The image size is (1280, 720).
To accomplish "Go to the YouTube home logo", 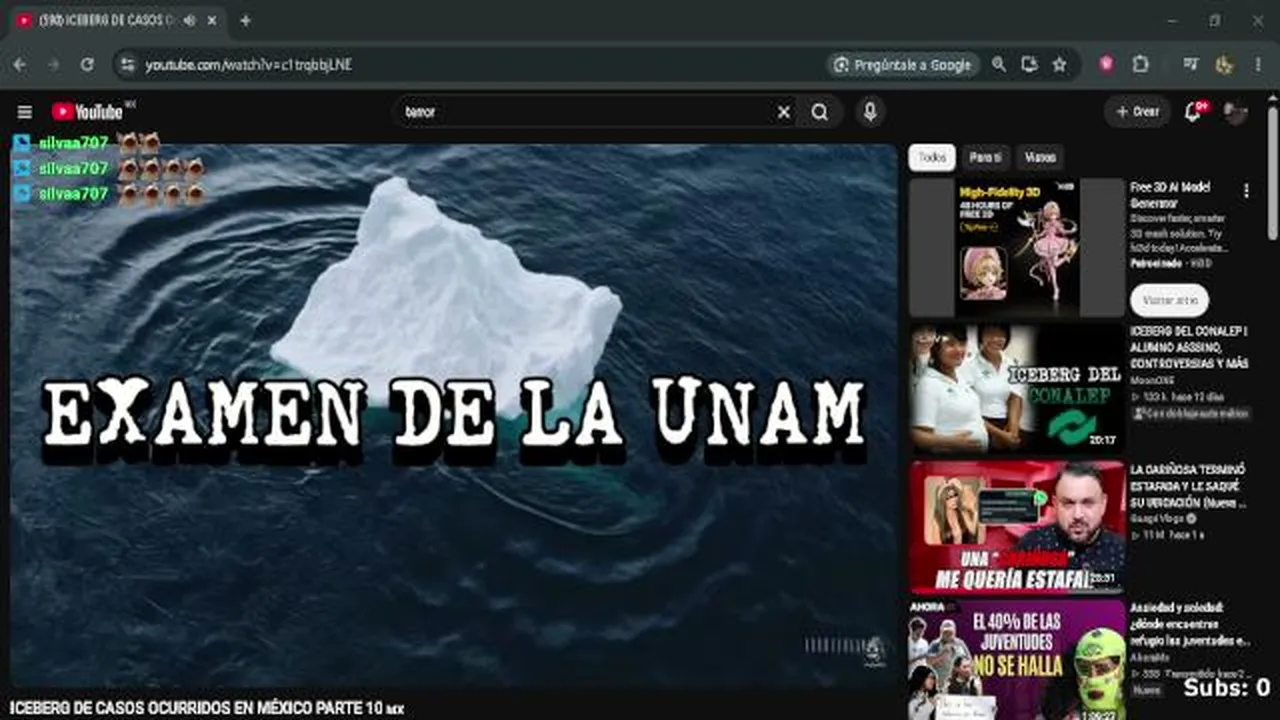I will click(x=87, y=112).
